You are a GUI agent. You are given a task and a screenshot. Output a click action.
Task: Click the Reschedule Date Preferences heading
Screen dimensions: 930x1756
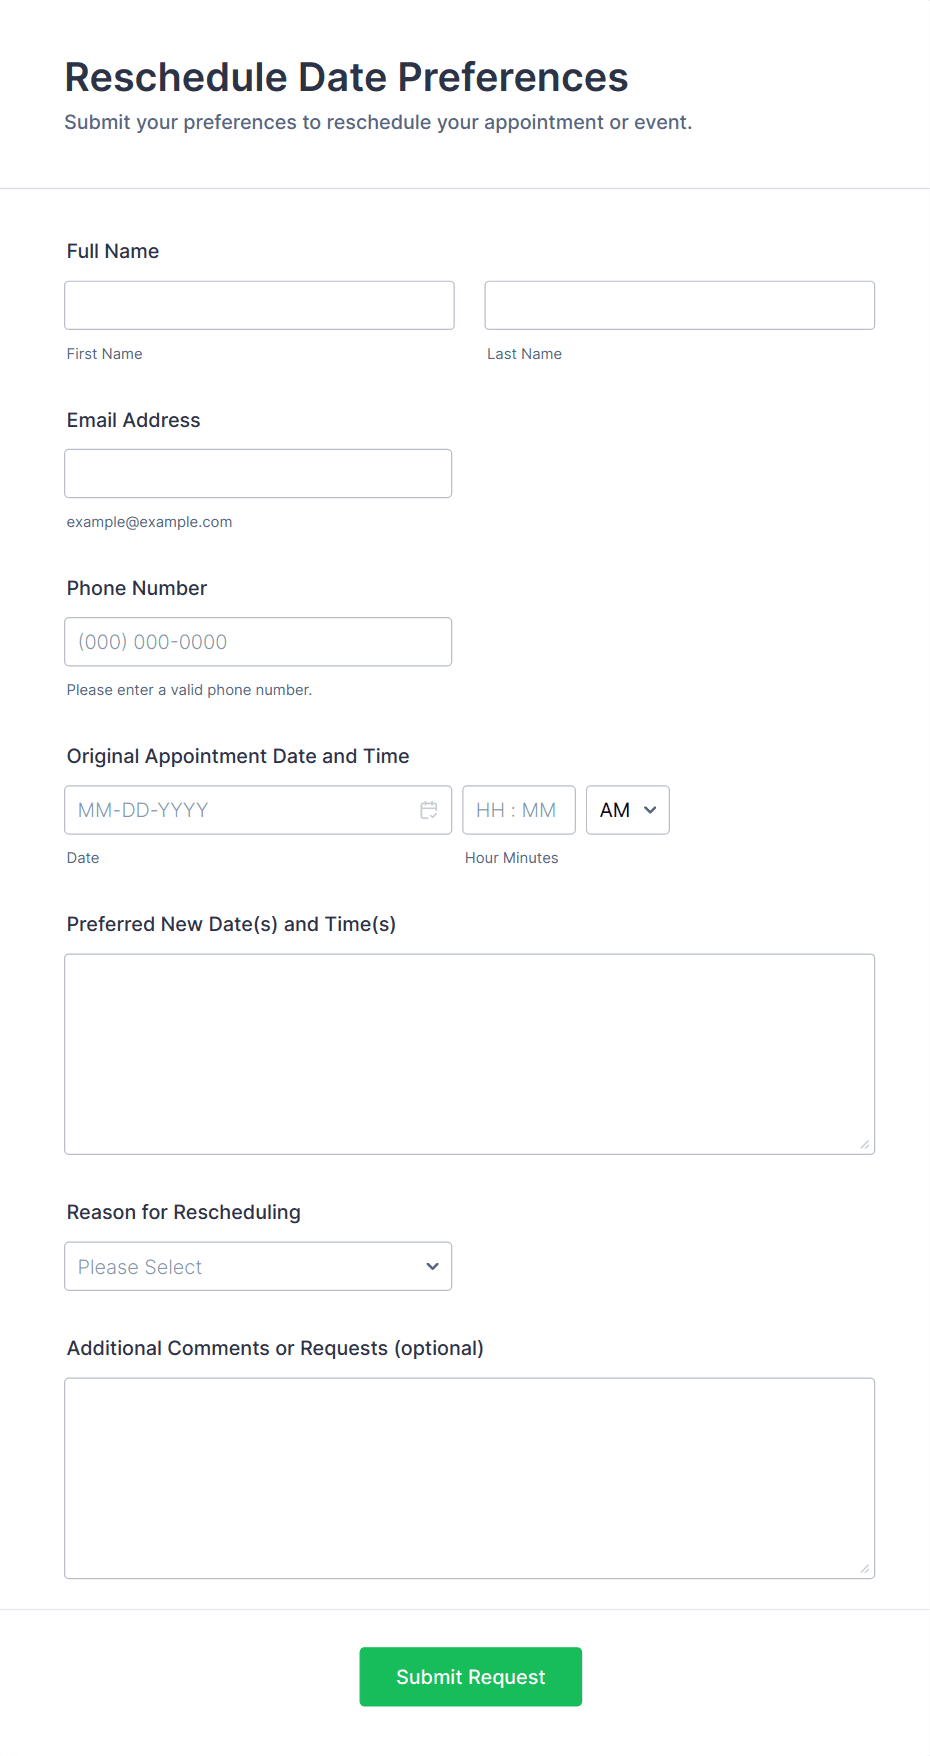tap(346, 77)
